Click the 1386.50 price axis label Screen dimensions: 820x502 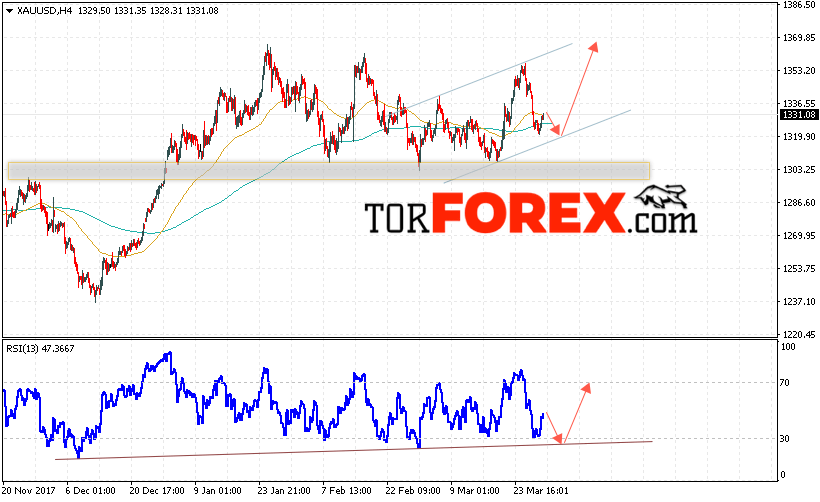coord(799,5)
